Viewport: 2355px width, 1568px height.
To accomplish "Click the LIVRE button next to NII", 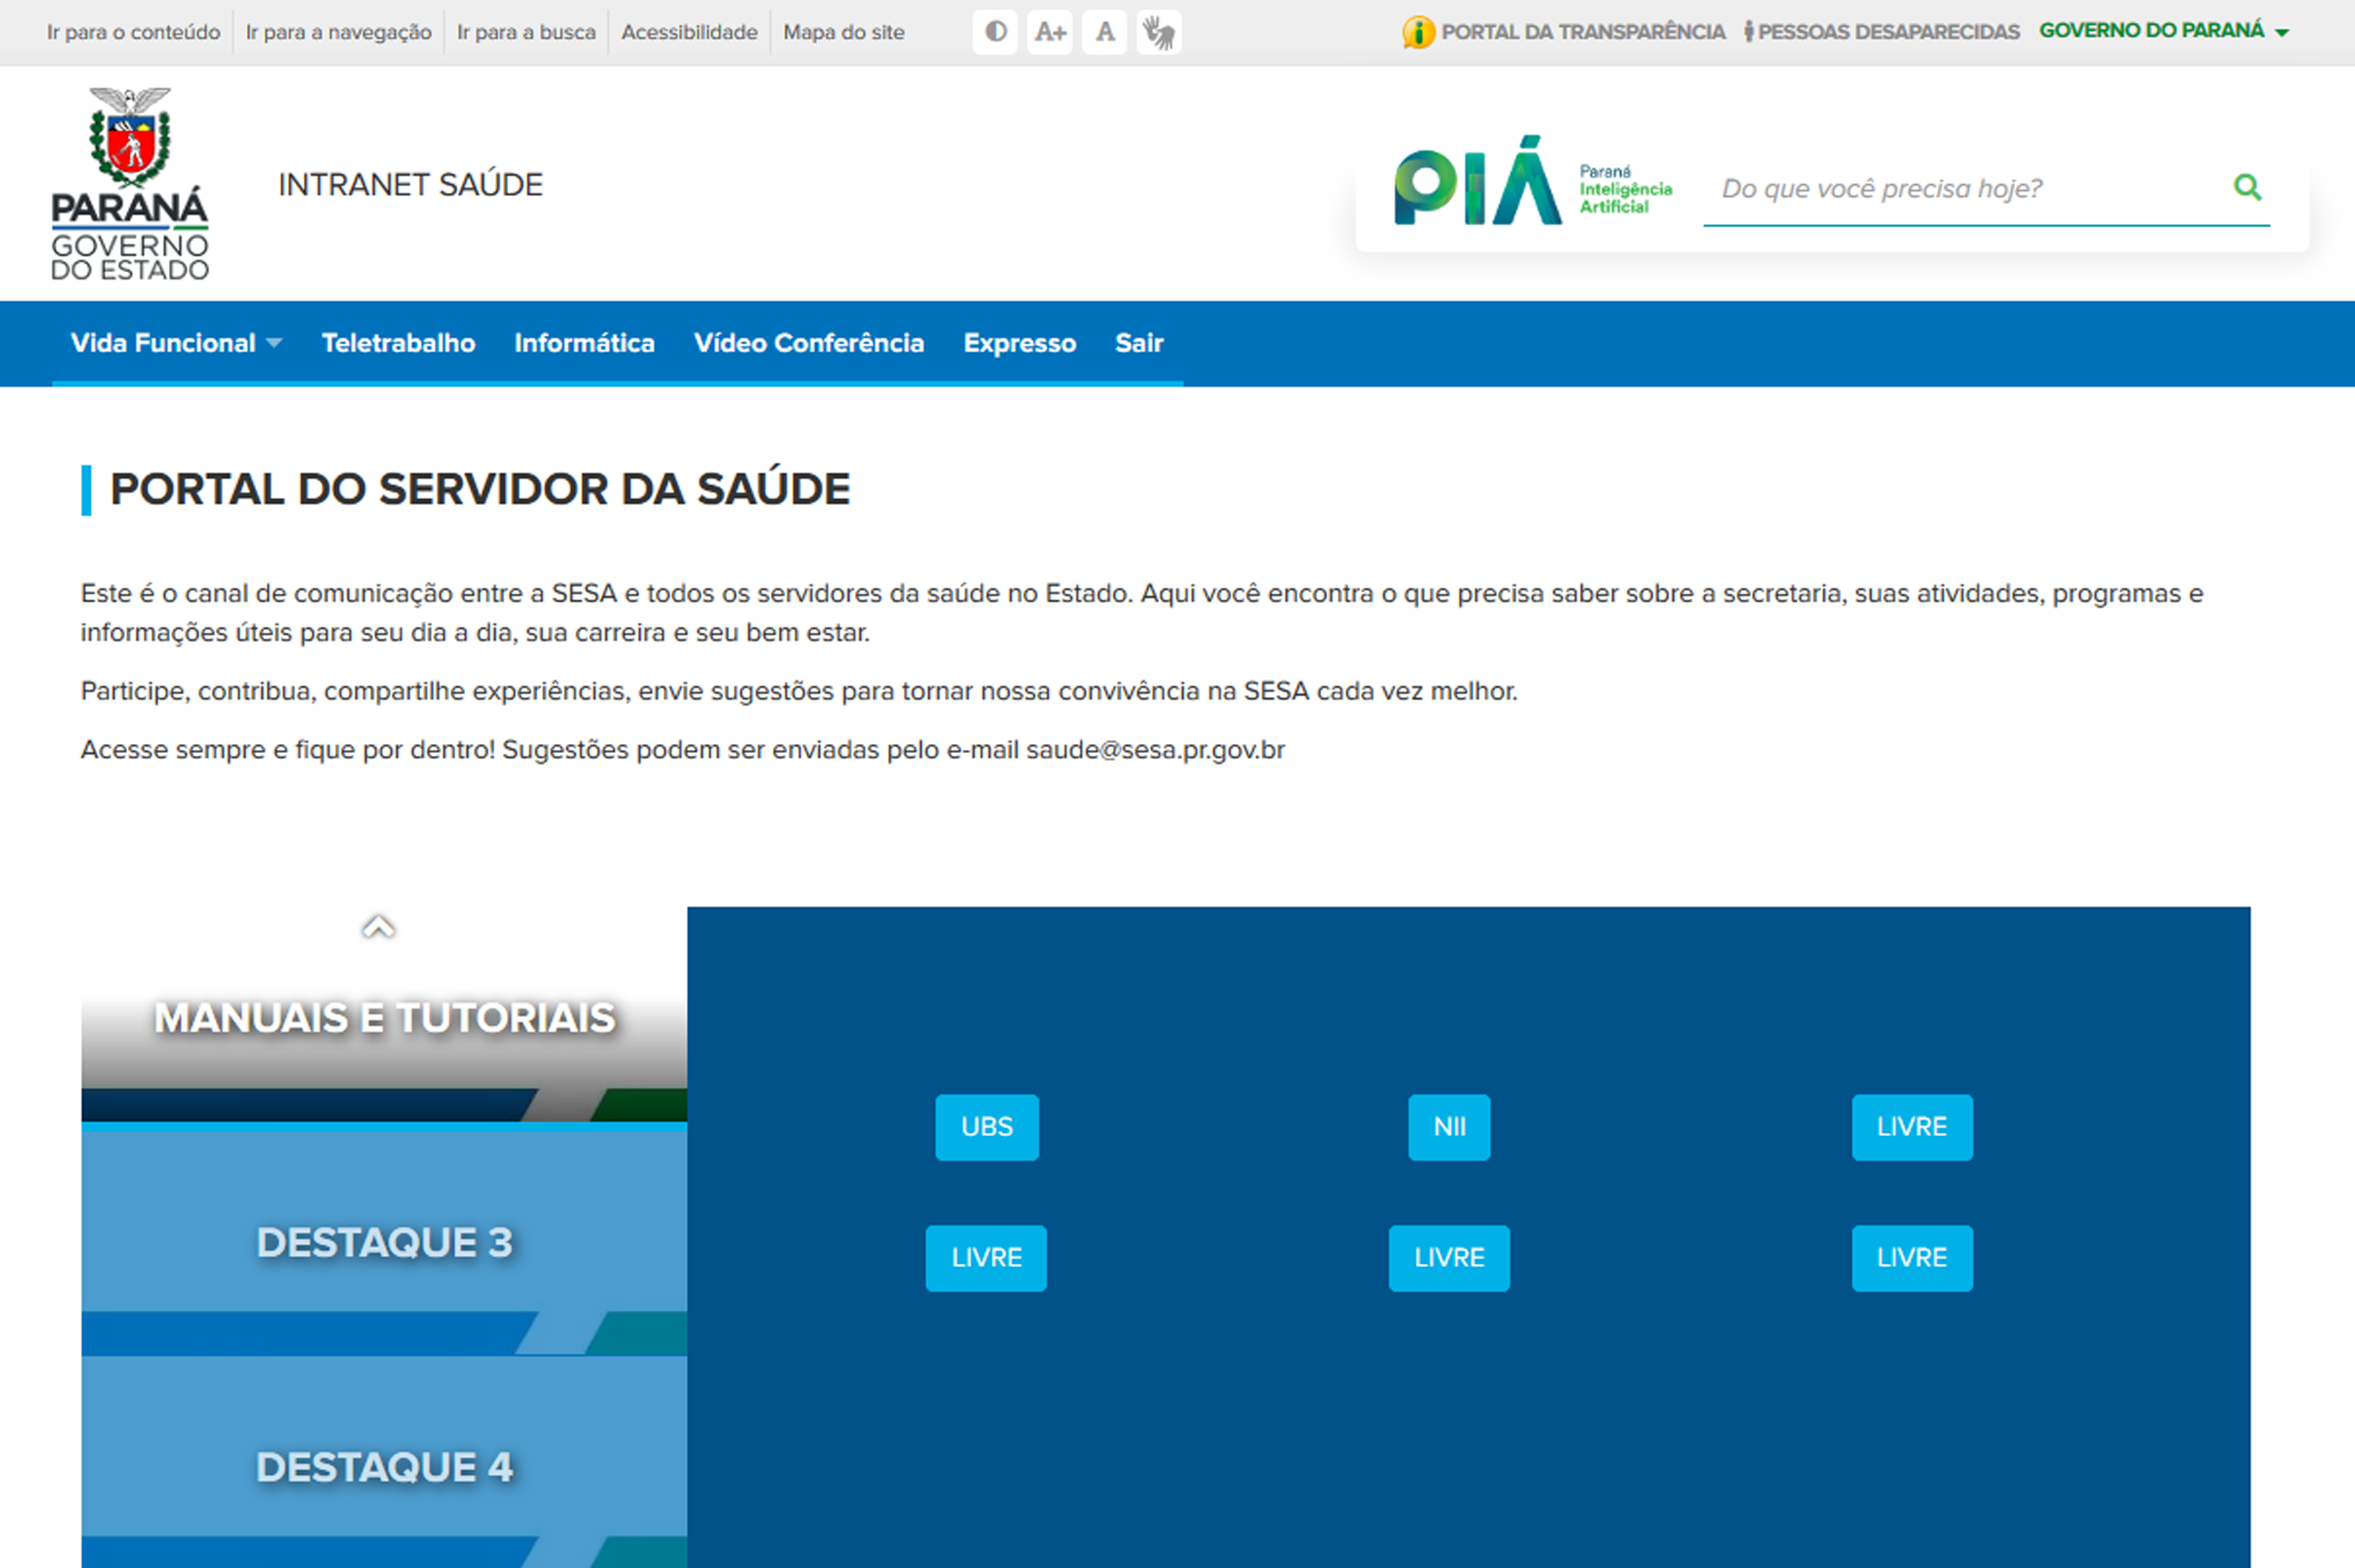I will point(1912,1127).
